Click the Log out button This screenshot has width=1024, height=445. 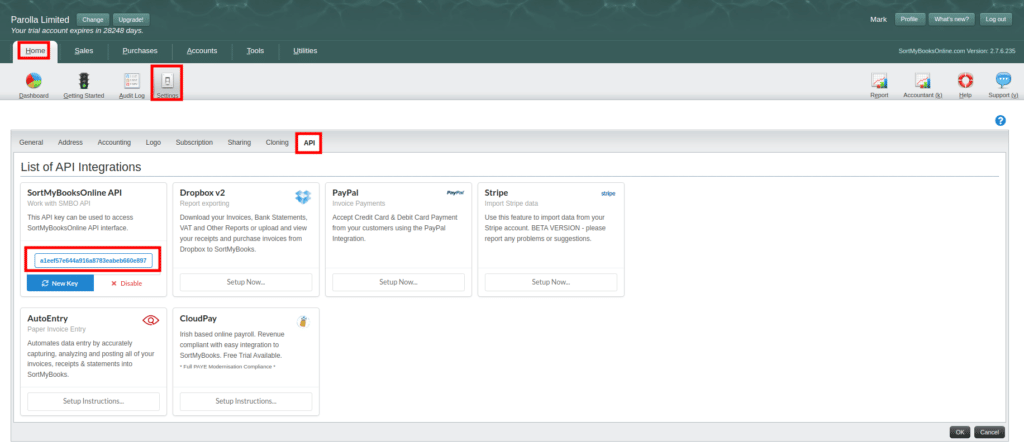pyautogui.click(x=996, y=19)
